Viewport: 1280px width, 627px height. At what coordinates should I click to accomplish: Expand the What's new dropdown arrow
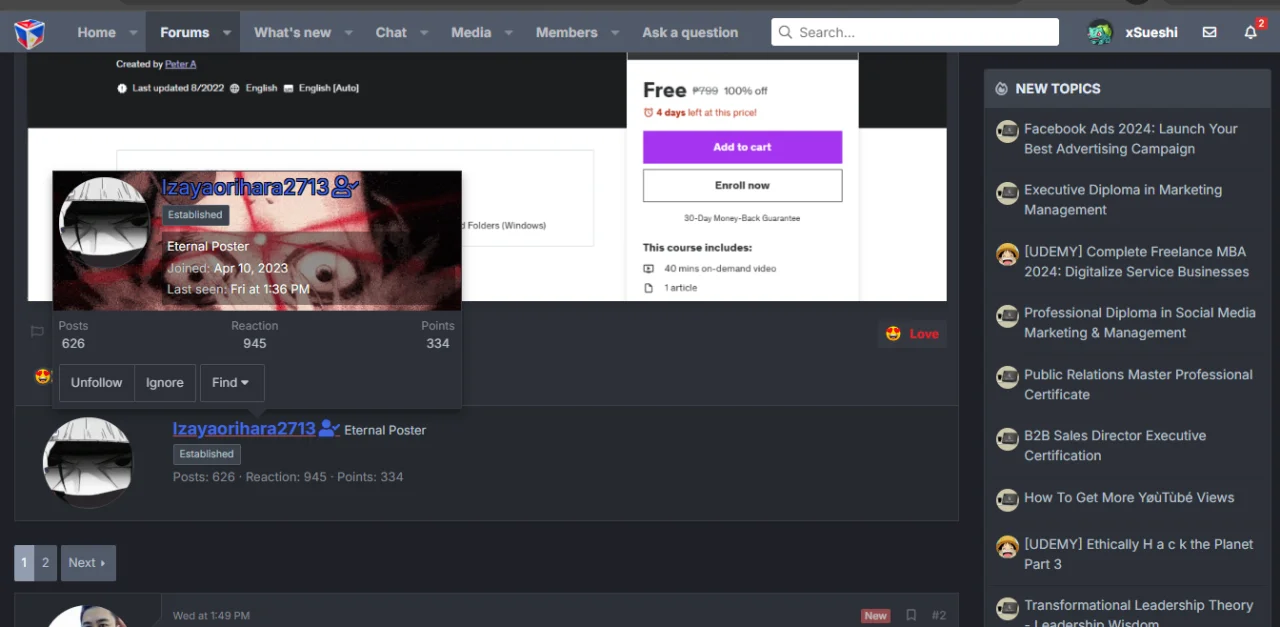[349, 33]
